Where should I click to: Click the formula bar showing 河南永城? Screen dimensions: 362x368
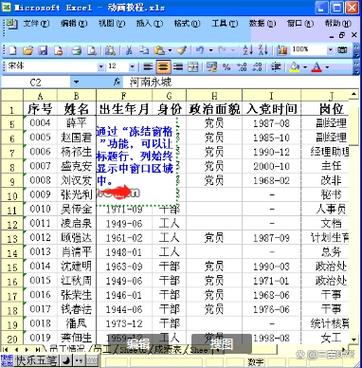242,82
